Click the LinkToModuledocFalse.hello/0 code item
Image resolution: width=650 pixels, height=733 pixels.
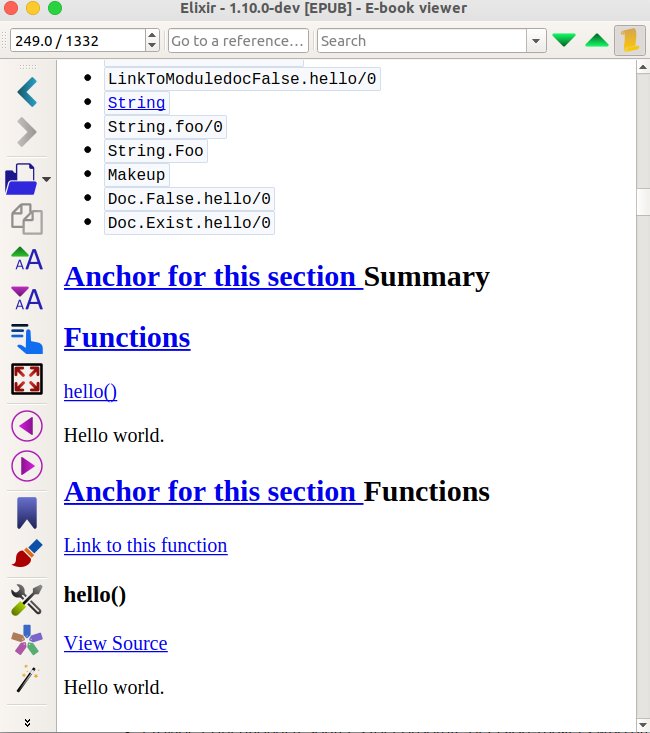coord(242,79)
